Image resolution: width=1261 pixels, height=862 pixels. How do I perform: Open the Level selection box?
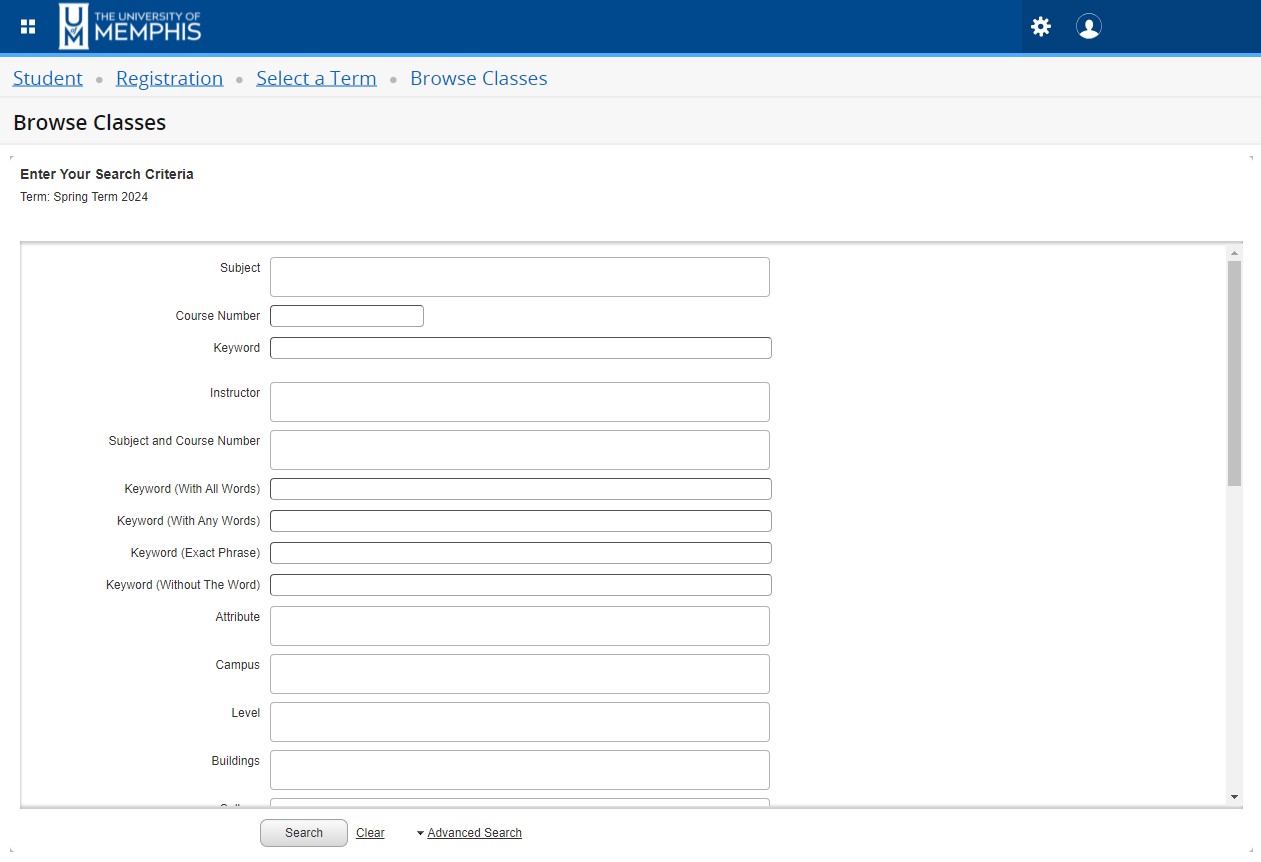[519, 721]
